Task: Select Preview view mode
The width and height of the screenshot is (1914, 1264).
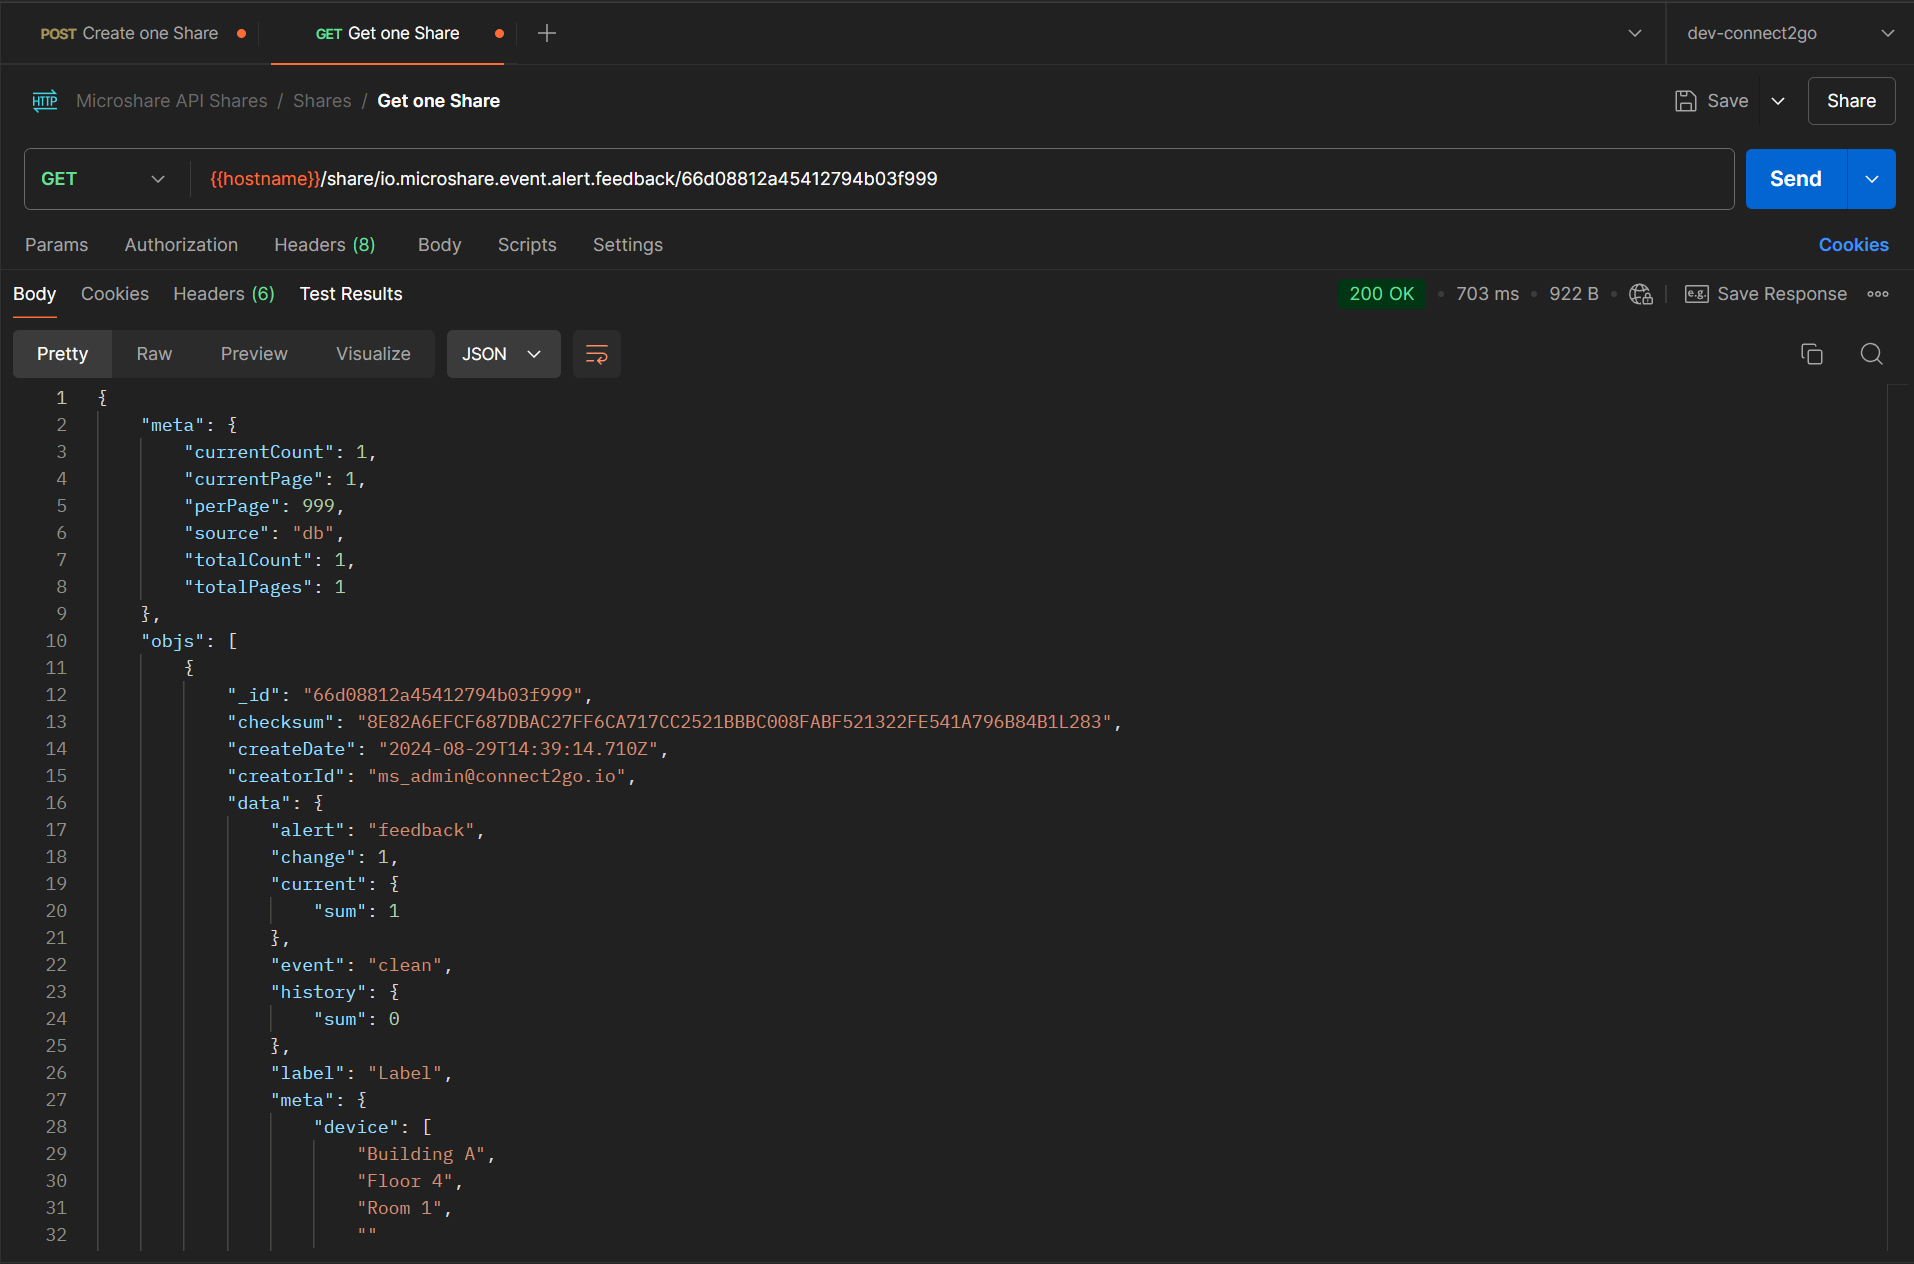Action: pos(254,354)
